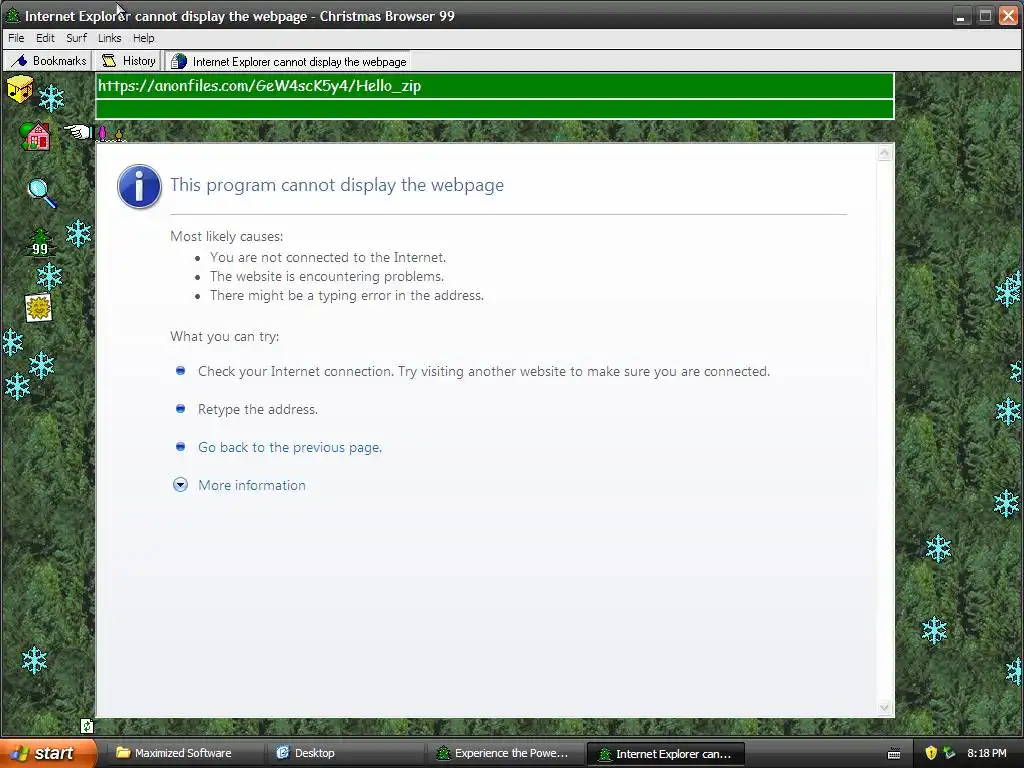
Task: Switch to Maximized Software taskbar item
Action: point(184,753)
